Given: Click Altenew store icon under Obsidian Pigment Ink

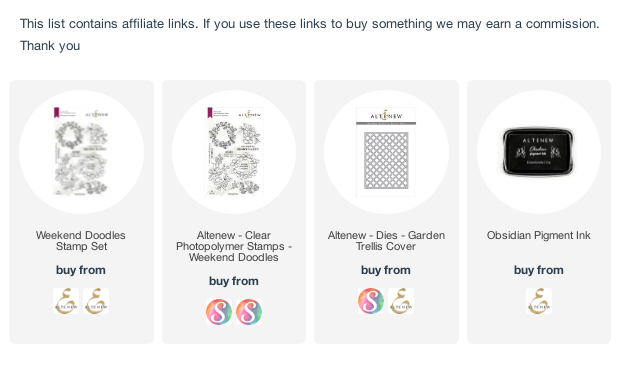Looking at the screenshot, I should click(x=539, y=301).
